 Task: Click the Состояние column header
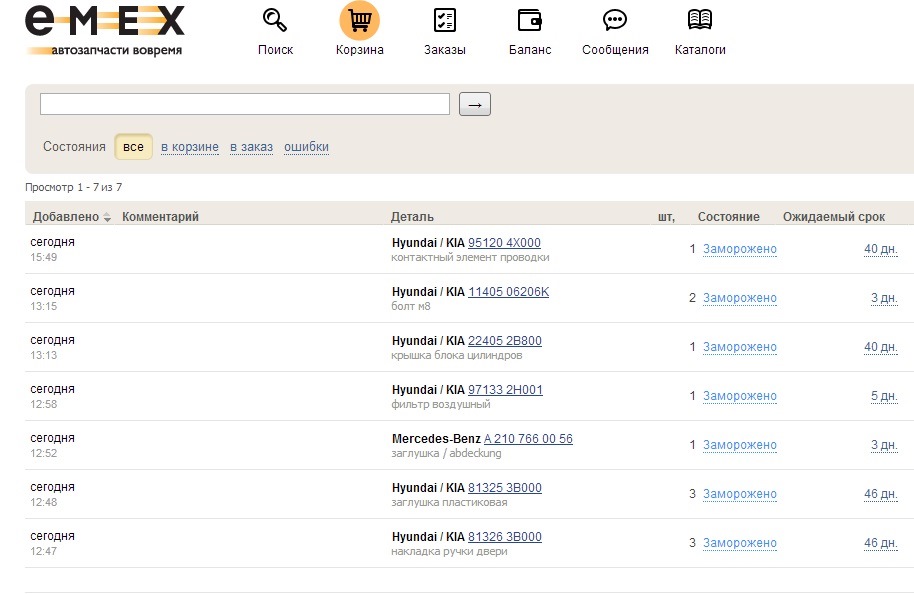729,217
